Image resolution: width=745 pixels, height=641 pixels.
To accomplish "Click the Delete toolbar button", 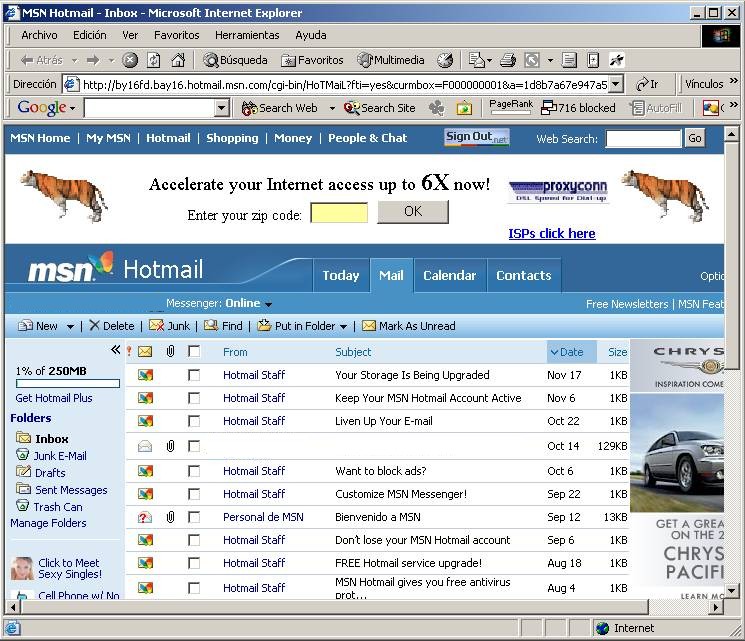I will (x=111, y=326).
